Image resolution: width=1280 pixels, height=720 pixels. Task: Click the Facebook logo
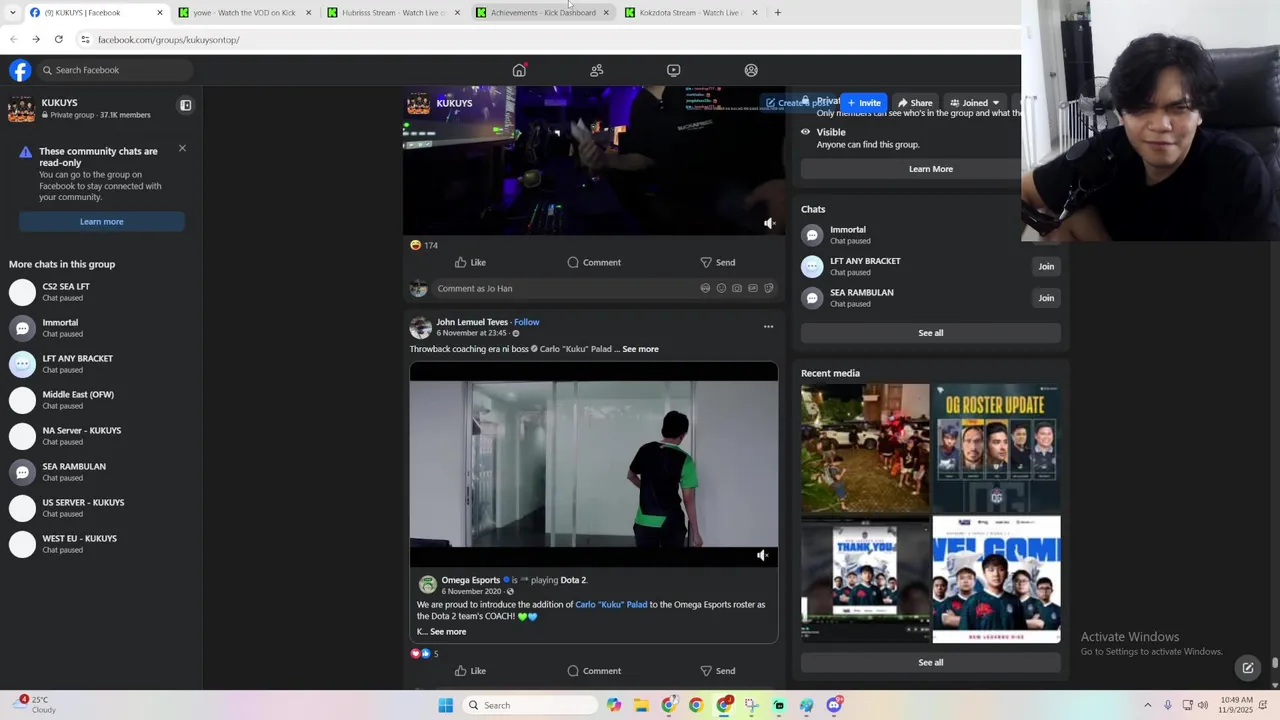pyautogui.click(x=20, y=70)
